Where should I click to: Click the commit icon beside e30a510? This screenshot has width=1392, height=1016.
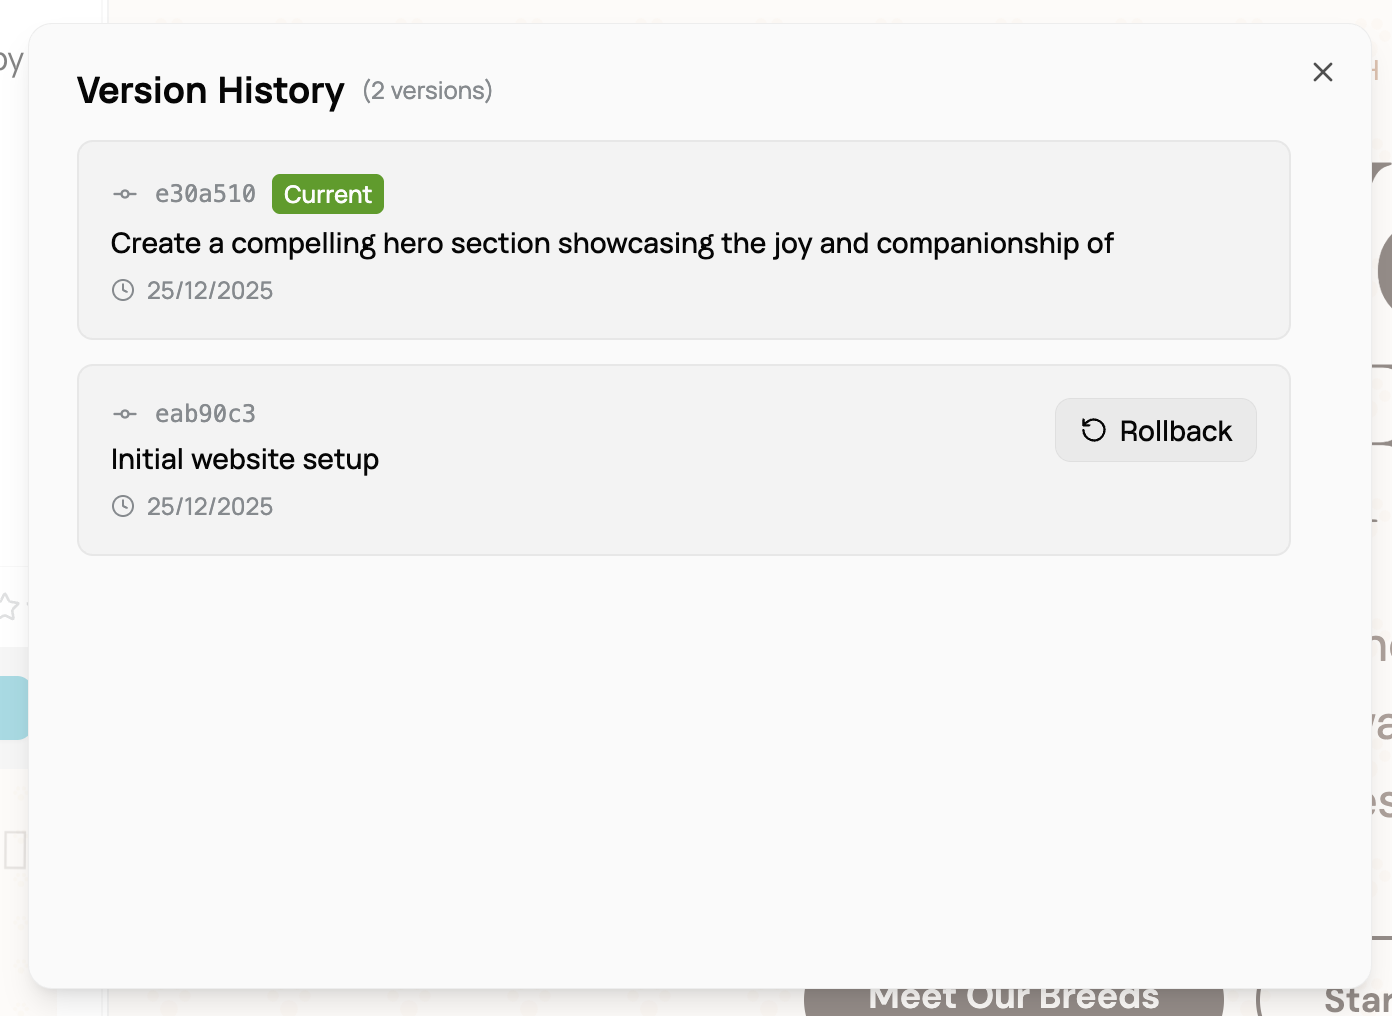point(125,194)
